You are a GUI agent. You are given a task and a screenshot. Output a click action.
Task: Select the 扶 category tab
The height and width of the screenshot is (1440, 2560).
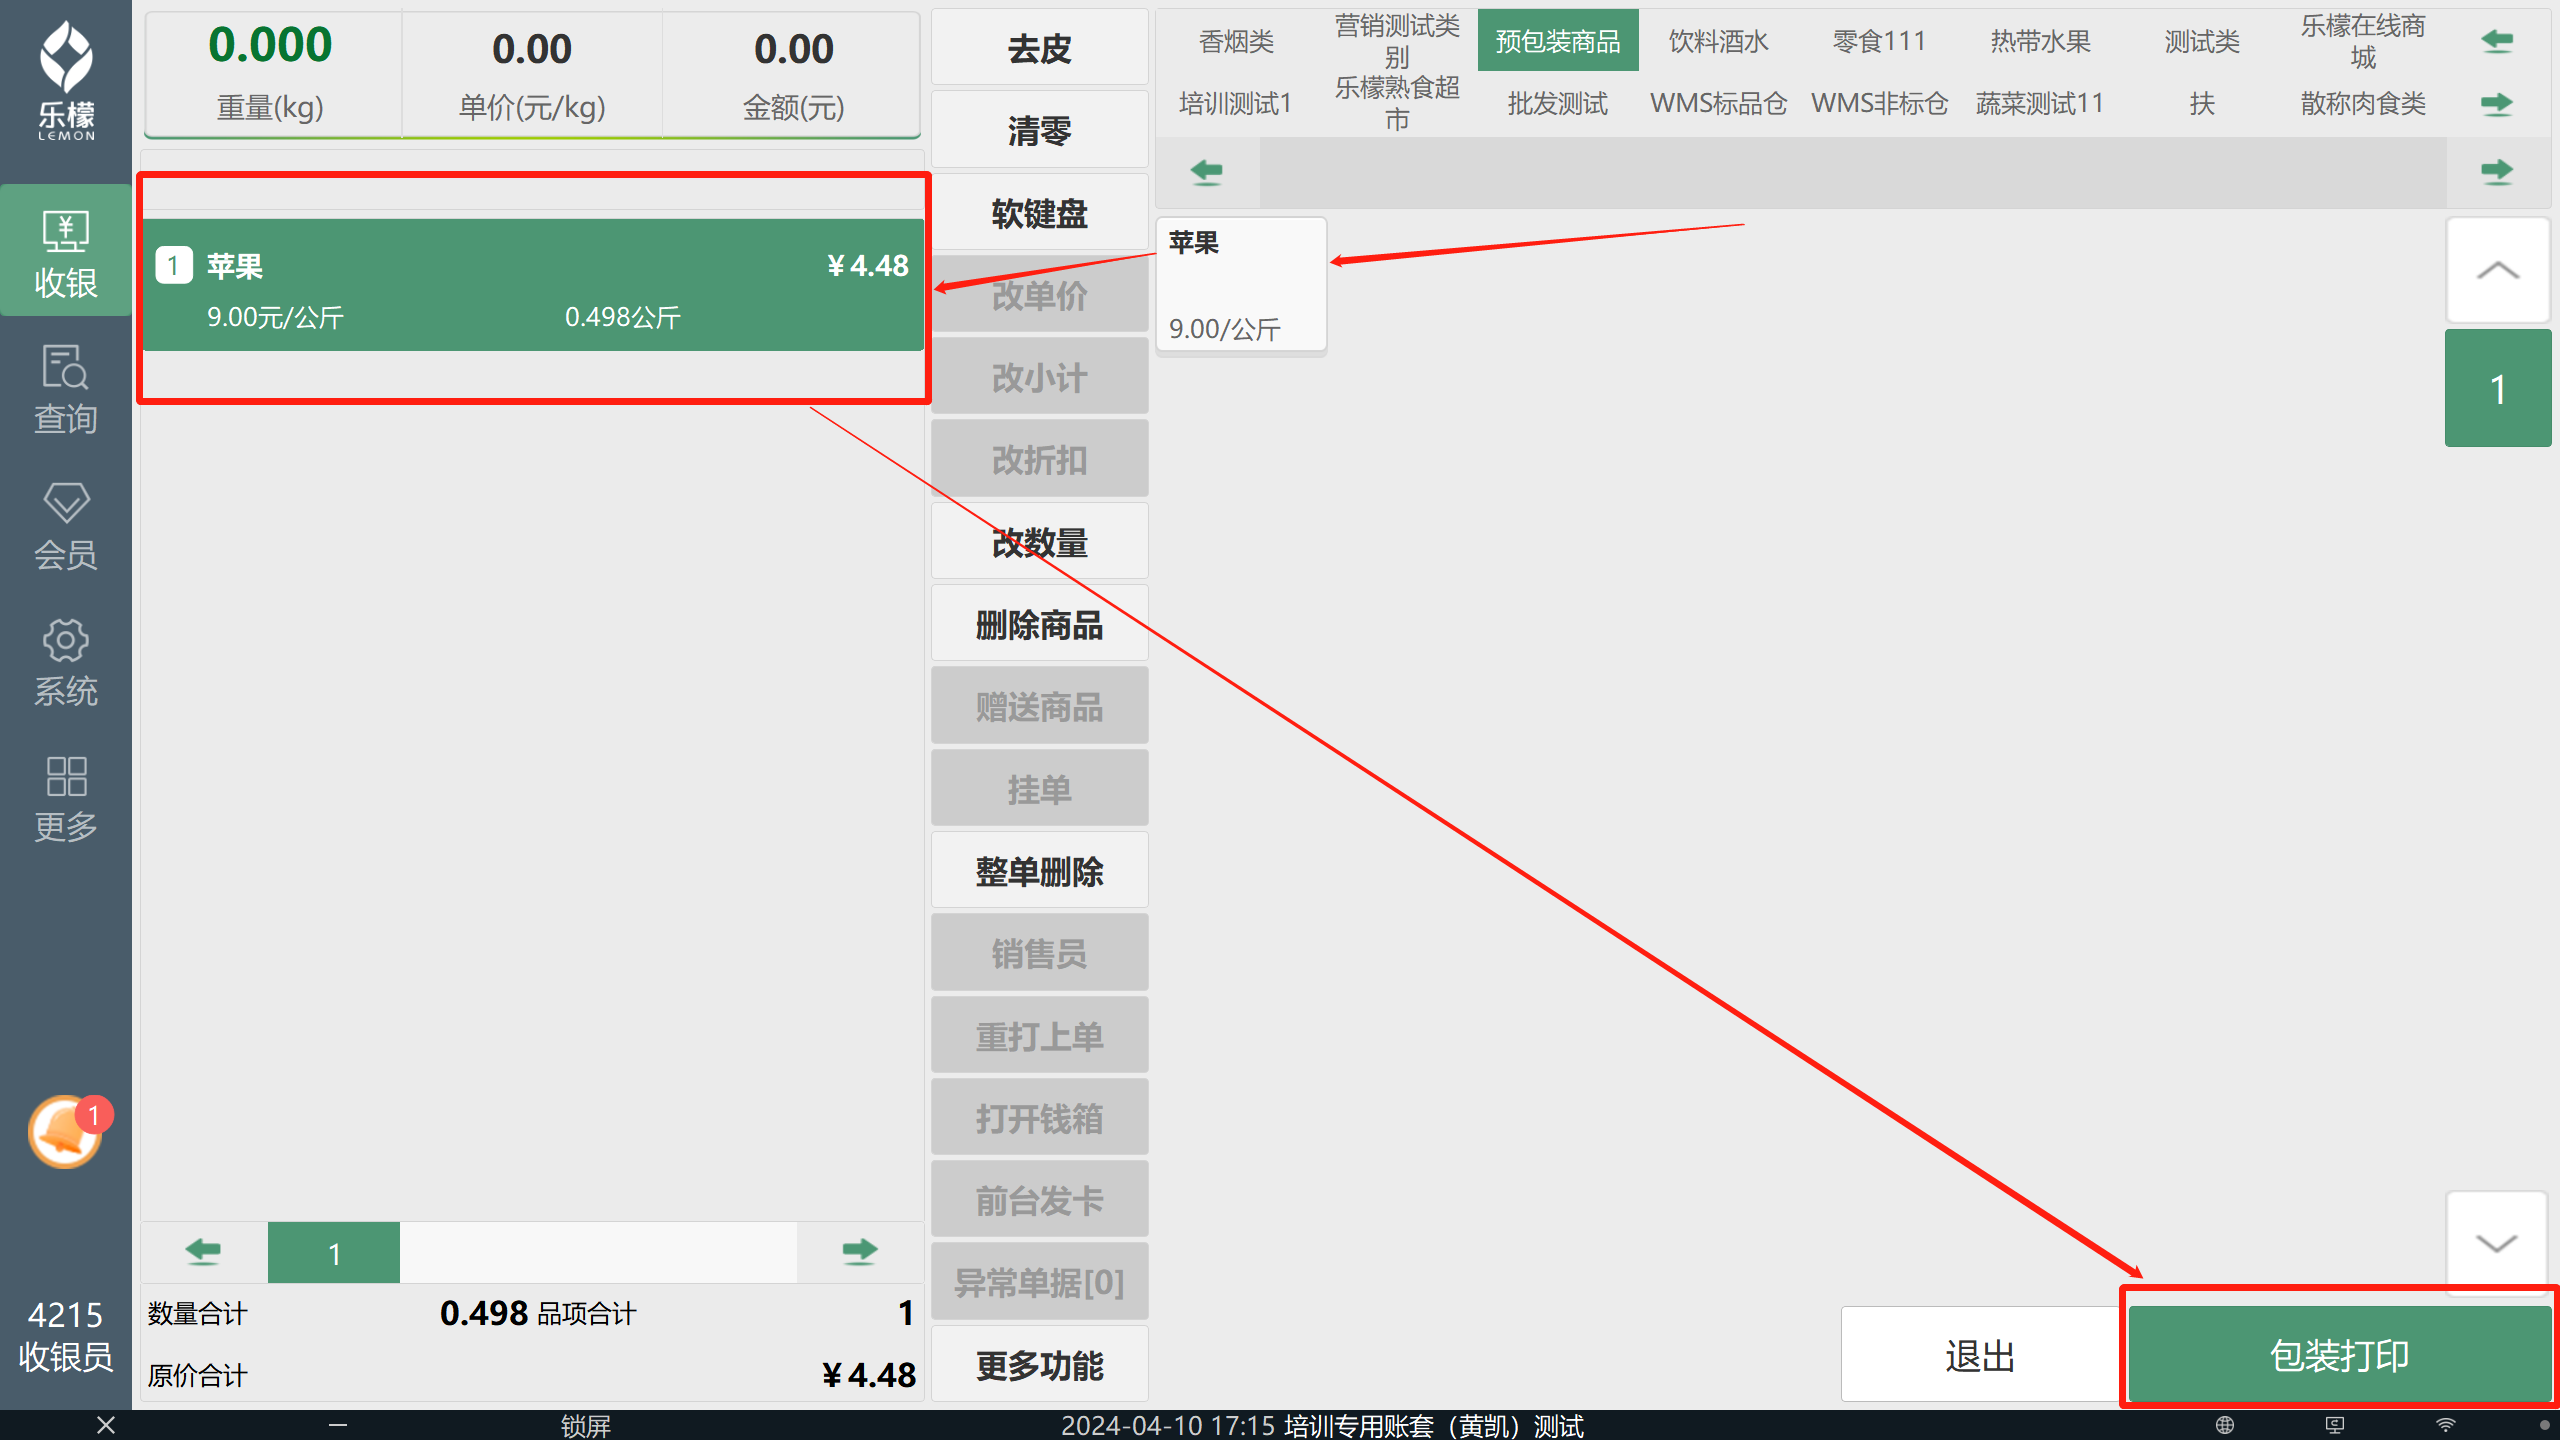[2202, 103]
